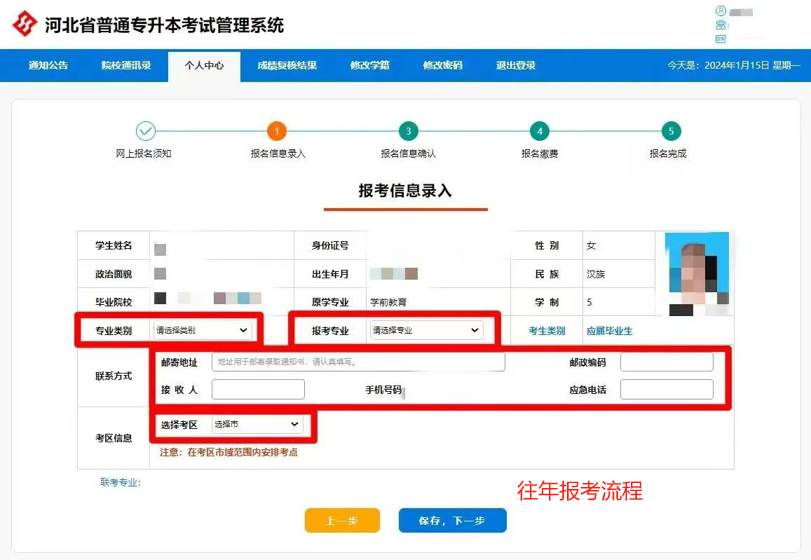This screenshot has width=811, height=560.
Task: Open the 选择考区 city dropdown
Action: point(257,424)
